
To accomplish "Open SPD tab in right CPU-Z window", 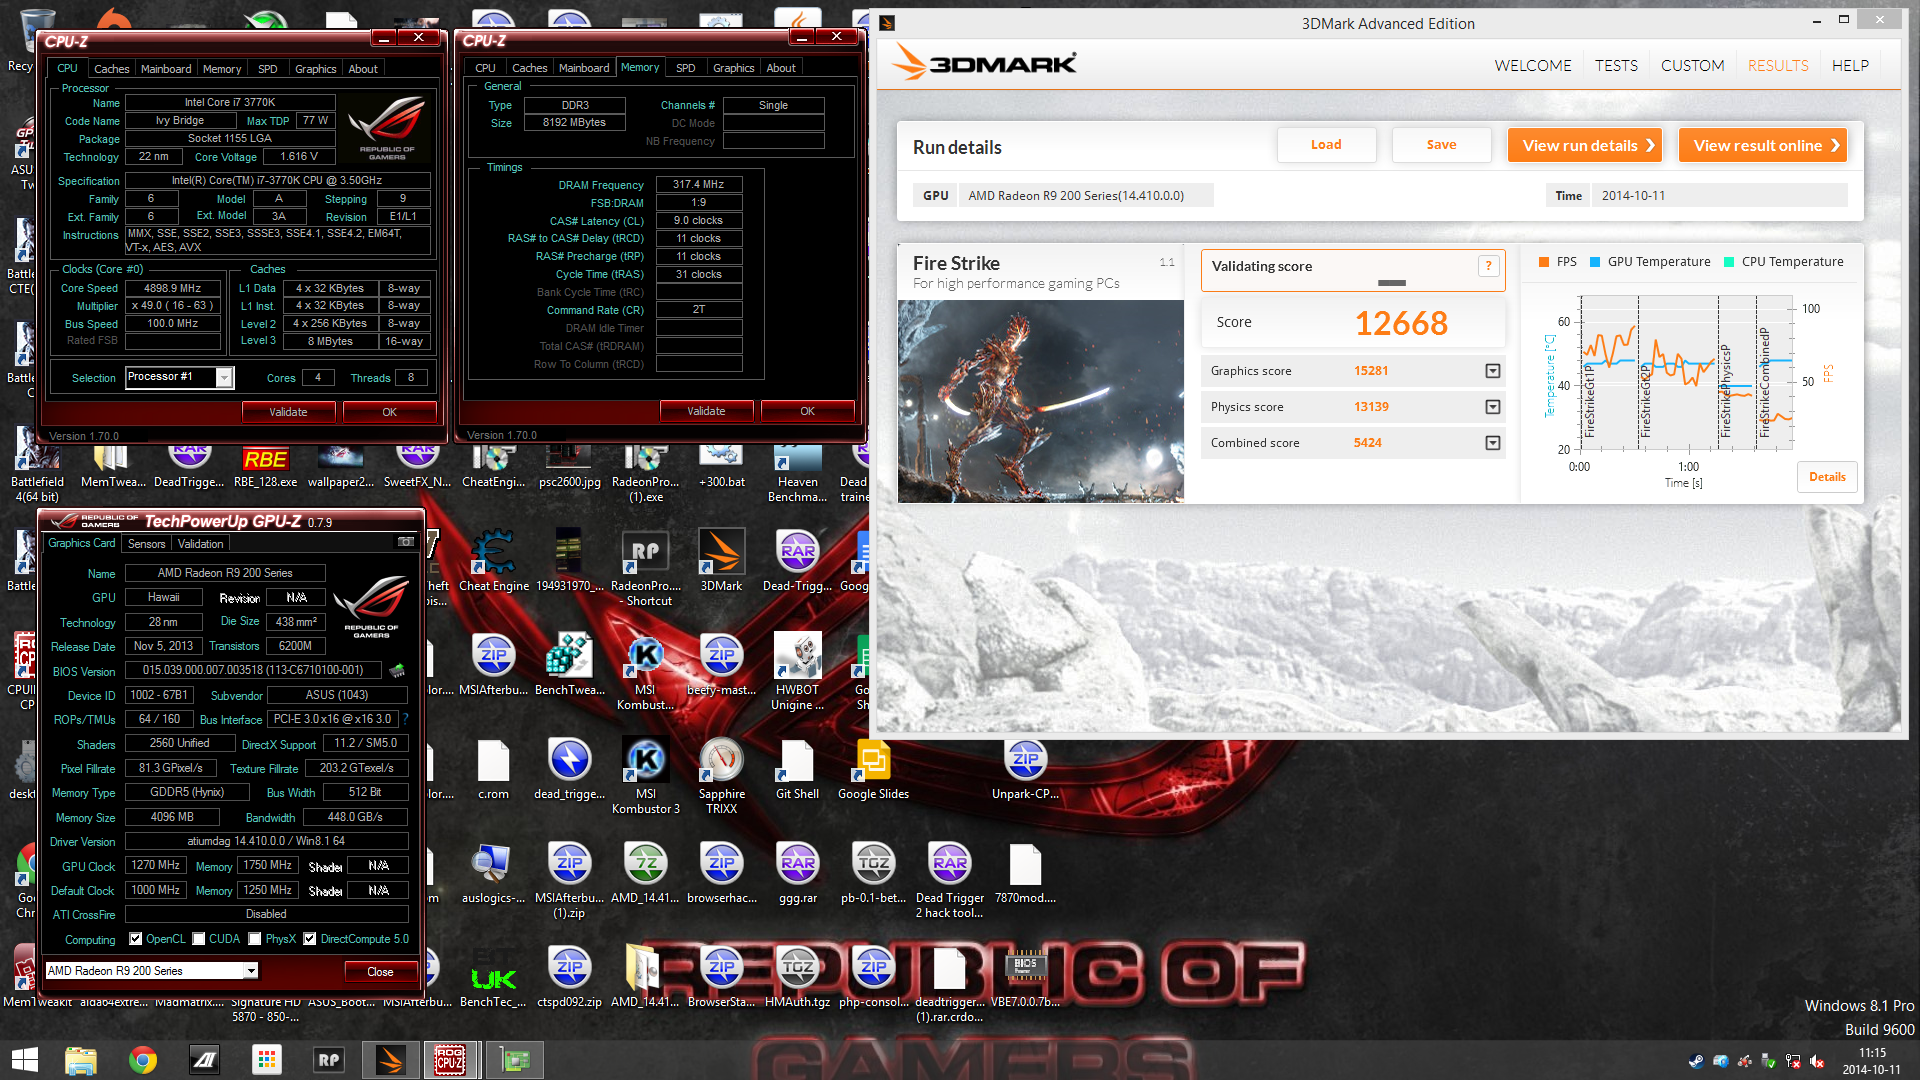I will [x=685, y=68].
